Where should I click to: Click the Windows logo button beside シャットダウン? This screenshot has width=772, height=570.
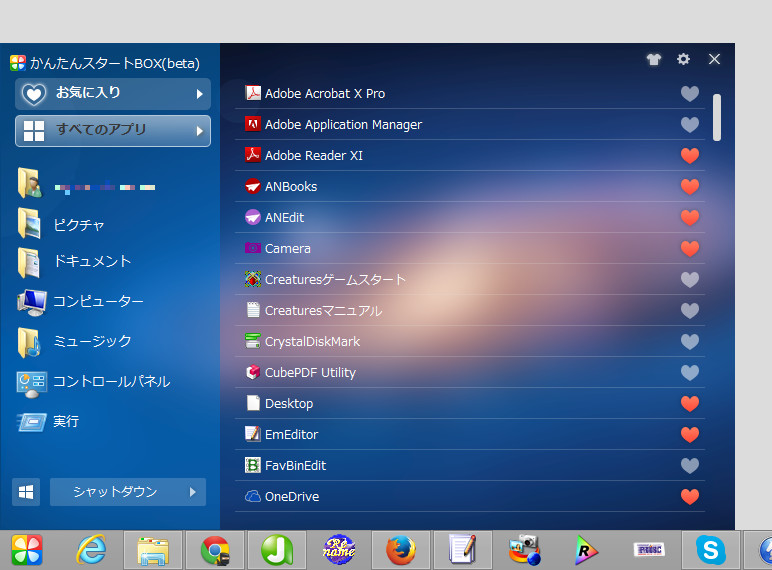(x=26, y=492)
